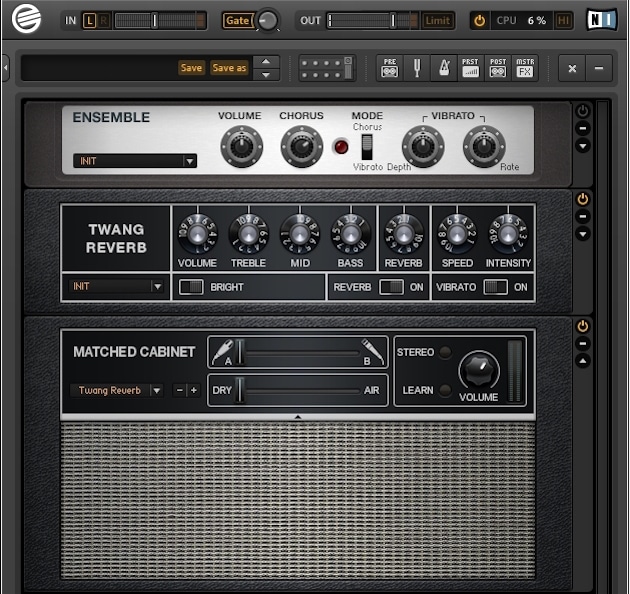Toggle the right input channel R
630x594 pixels.
[x=104, y=20]
